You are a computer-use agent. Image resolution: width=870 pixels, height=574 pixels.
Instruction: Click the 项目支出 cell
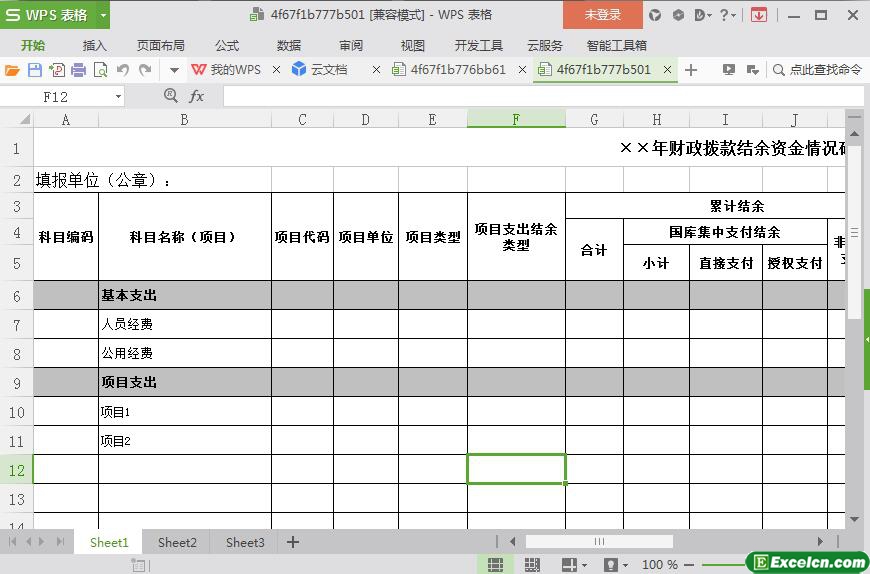coord(185,382)
